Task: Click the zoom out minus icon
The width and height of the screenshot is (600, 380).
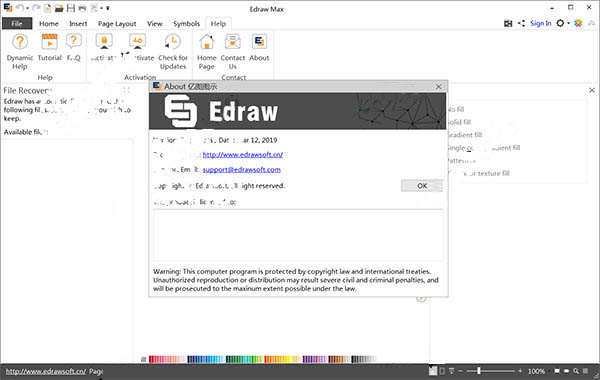Action: point(460,371)
